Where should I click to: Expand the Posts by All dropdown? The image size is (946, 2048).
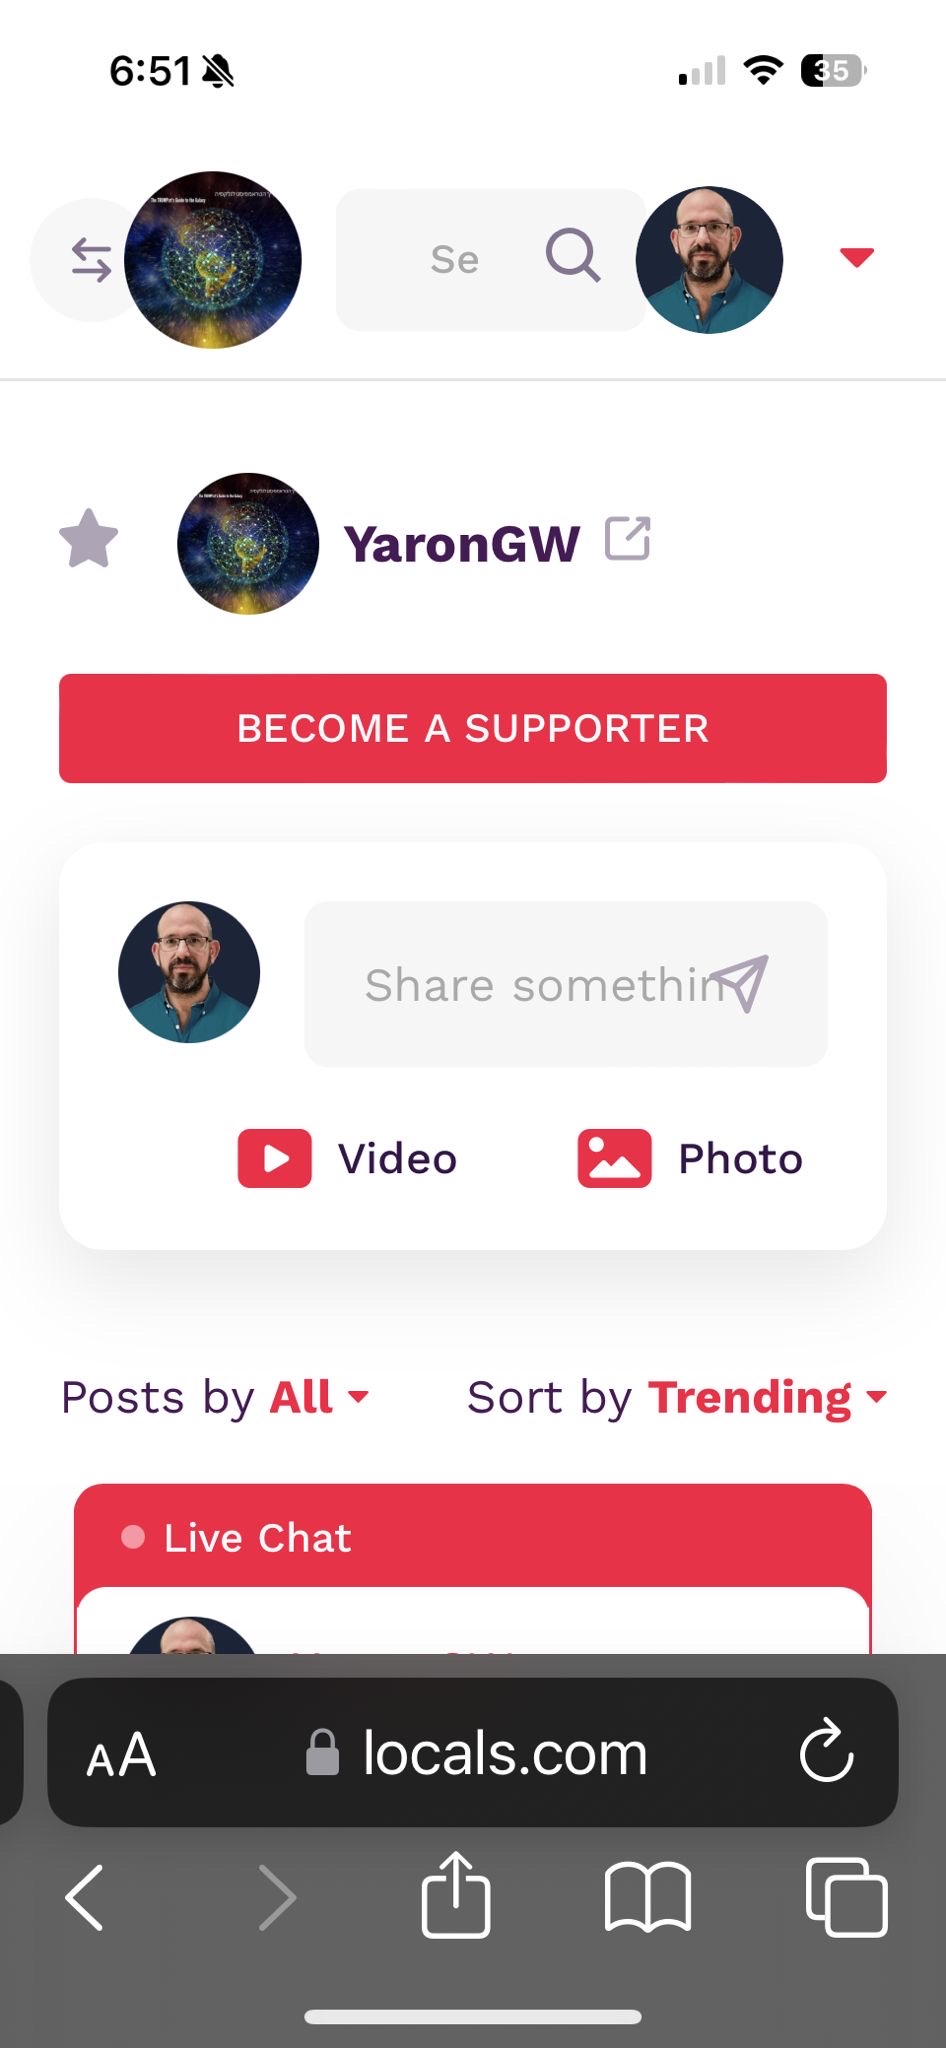click(x=215, y=1397)
